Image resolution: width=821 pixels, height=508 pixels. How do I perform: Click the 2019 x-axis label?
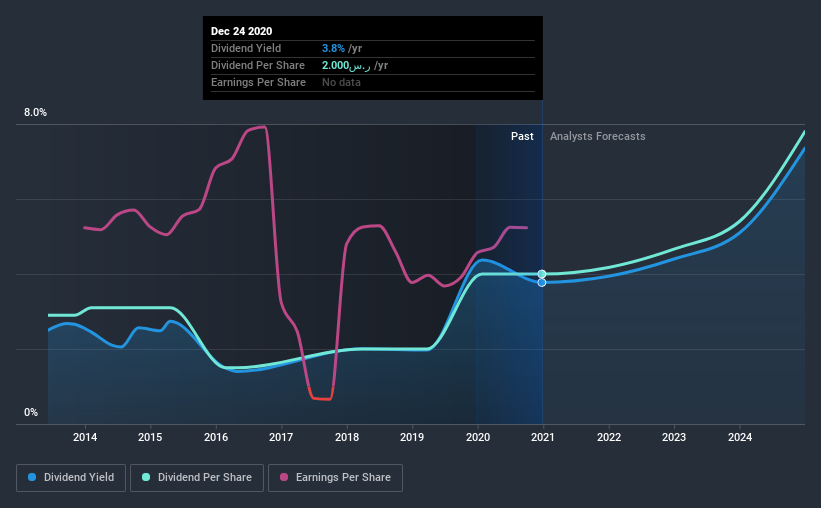coord(412,437)
